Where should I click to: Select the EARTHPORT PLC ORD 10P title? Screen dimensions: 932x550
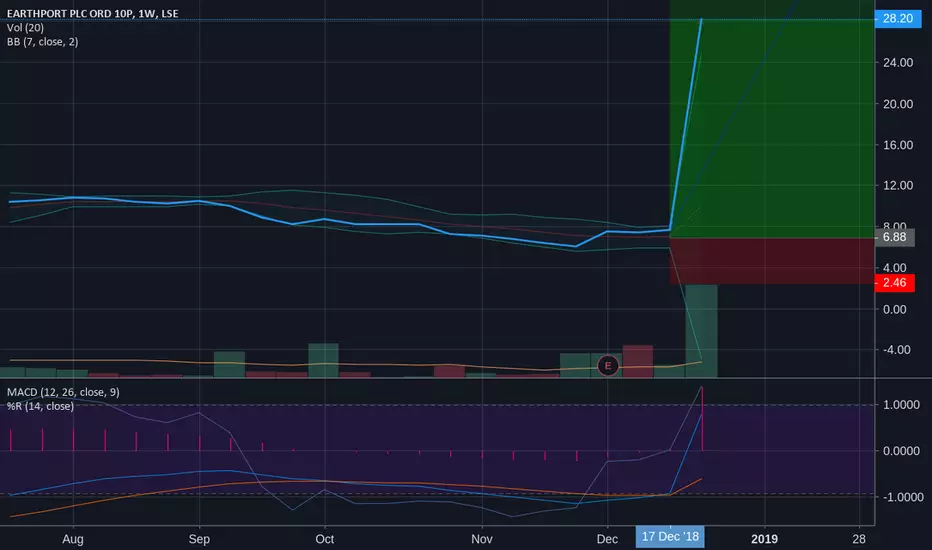click(93, 13)
